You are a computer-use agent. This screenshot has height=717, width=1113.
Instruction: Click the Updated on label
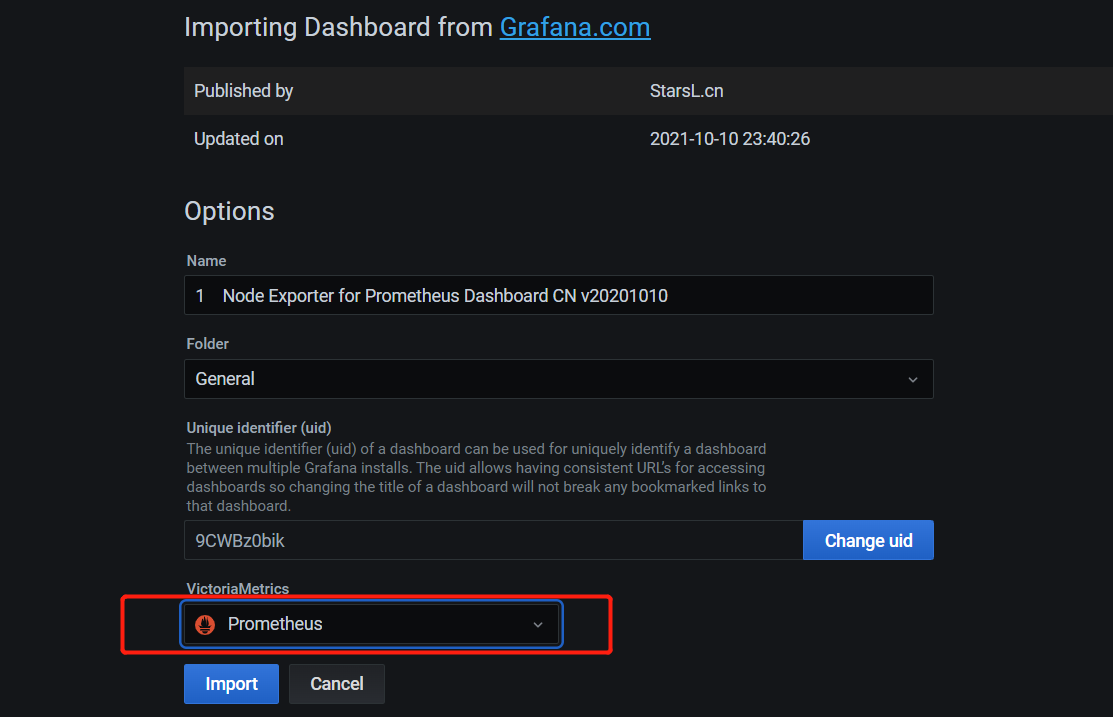click(x=238, y=138)
